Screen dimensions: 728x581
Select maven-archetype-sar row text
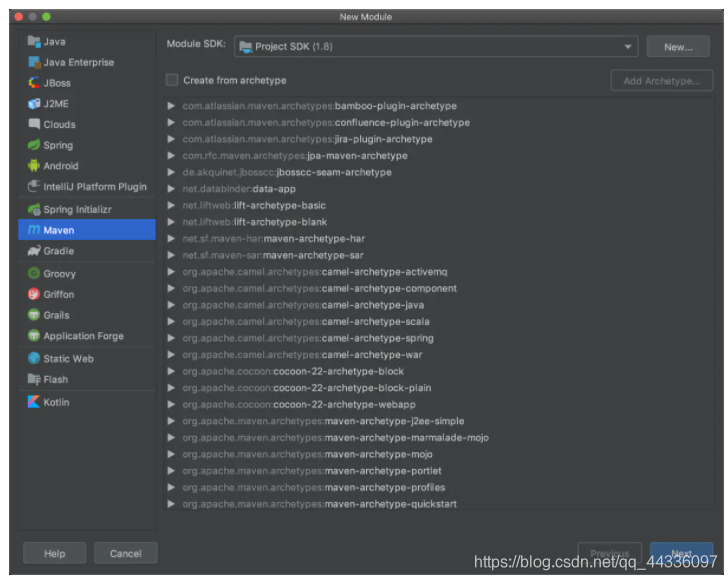273,255
